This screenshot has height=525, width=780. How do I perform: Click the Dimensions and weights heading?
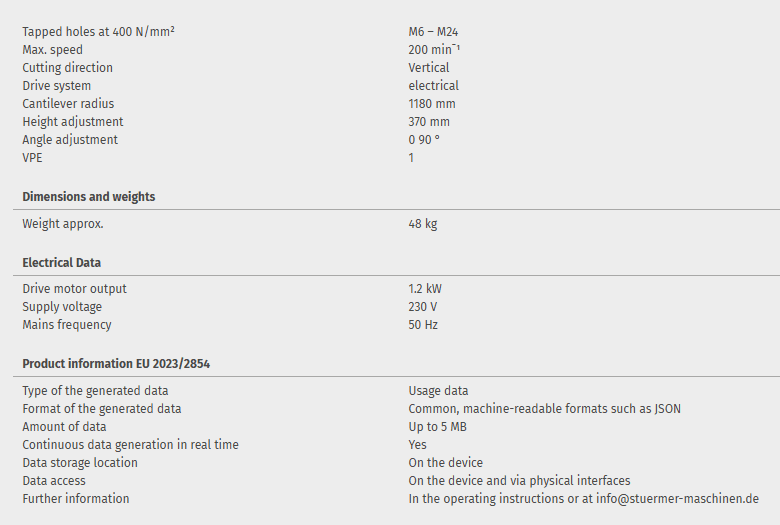(89, 197)
